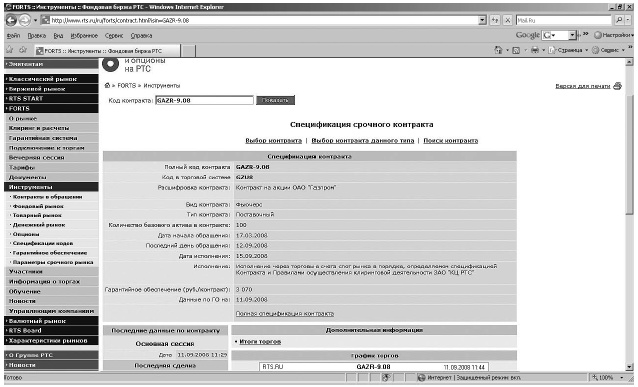Expand Валютный рынок sidebar section
The image size is (638, 387).
(x=51, y=321)
